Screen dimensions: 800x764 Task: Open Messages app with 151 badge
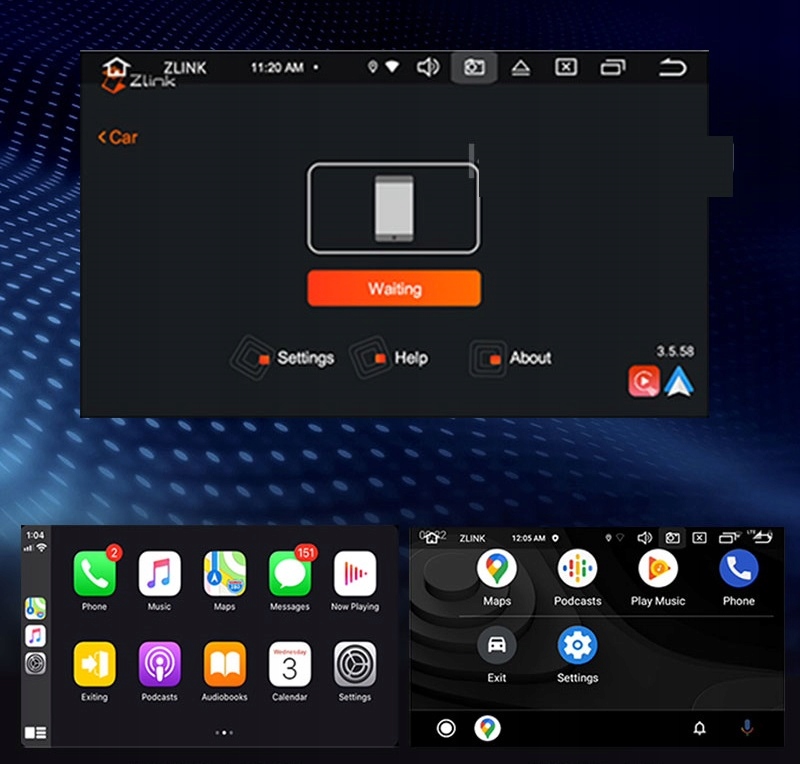[290, 575]
